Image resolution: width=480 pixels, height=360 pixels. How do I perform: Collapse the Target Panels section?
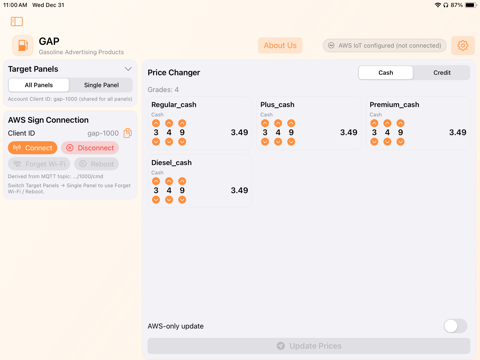[128, 69]
